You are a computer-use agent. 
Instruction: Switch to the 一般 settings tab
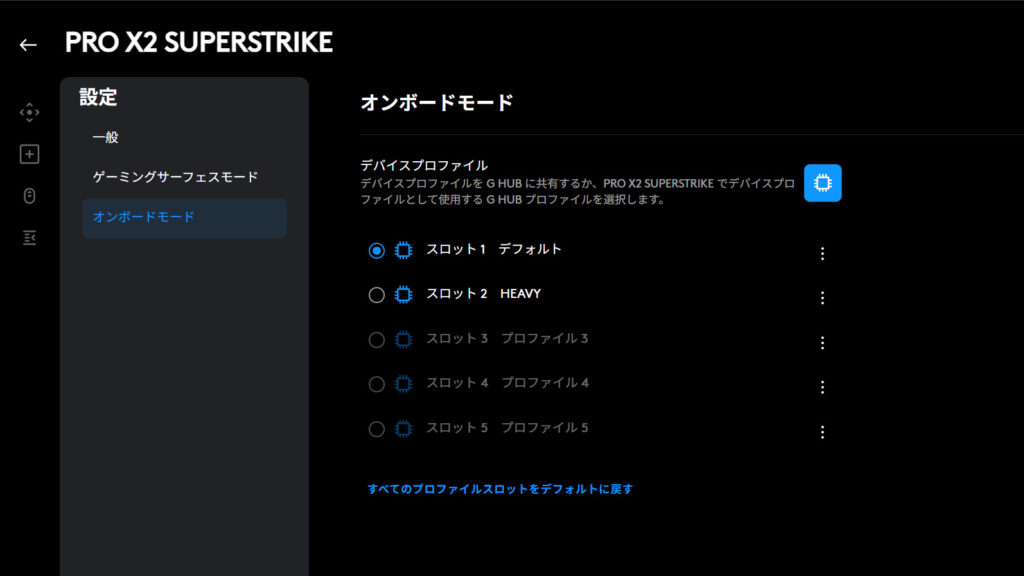pyautogui.click(x=106, y=137)
